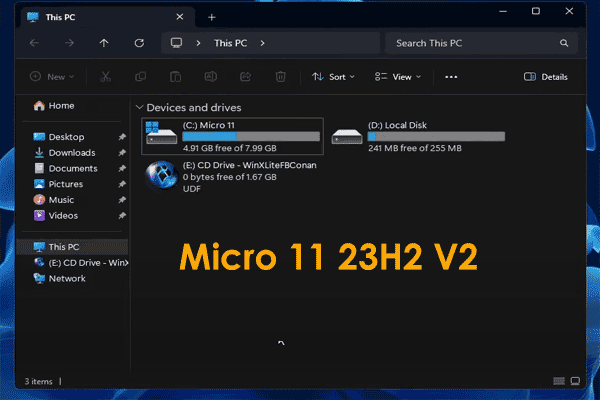This screenshot has height=400, width=600.
Task: Click the Delete trash icon
Action: [x=280, y=77]
